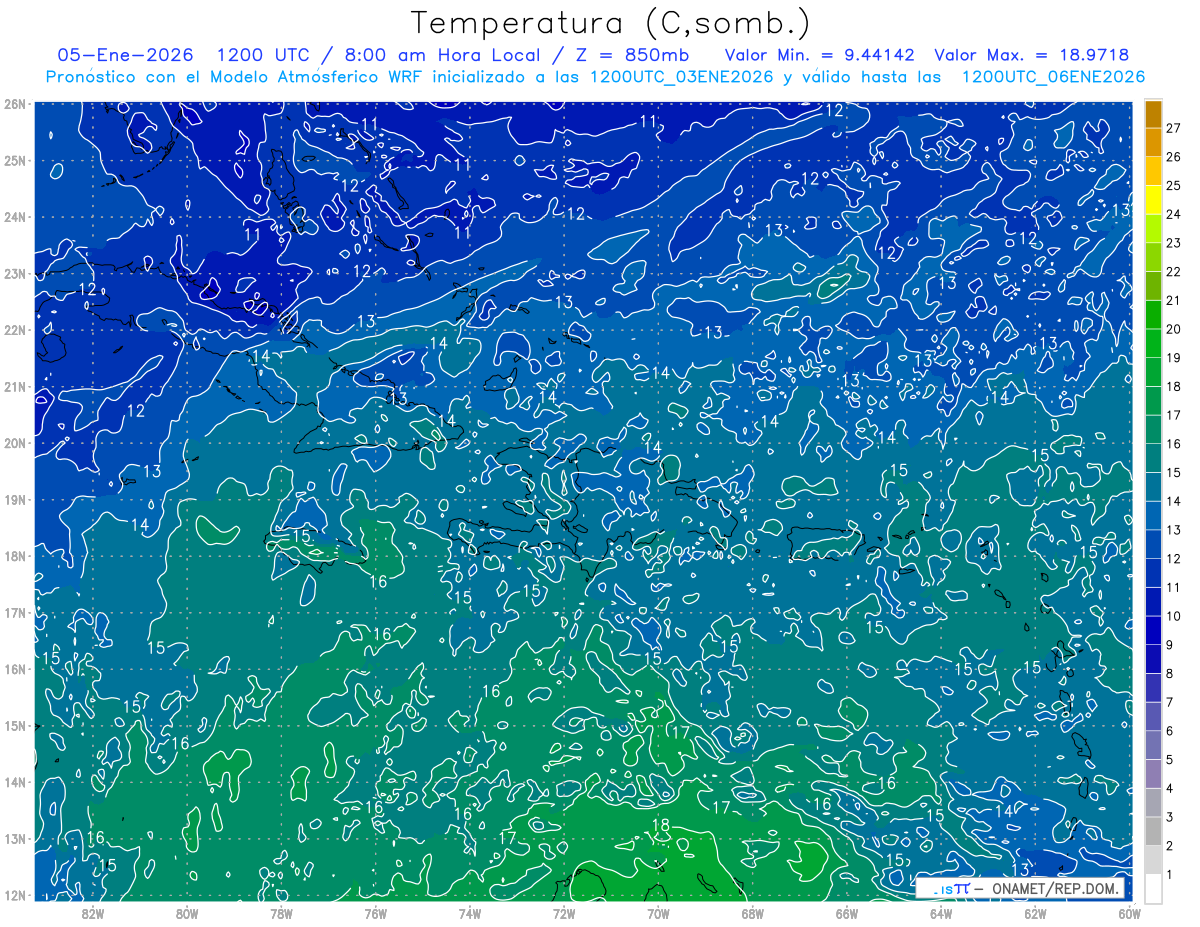Click the '60W' longitude axis label
1200x927 pixels.
click(1129, 912)
